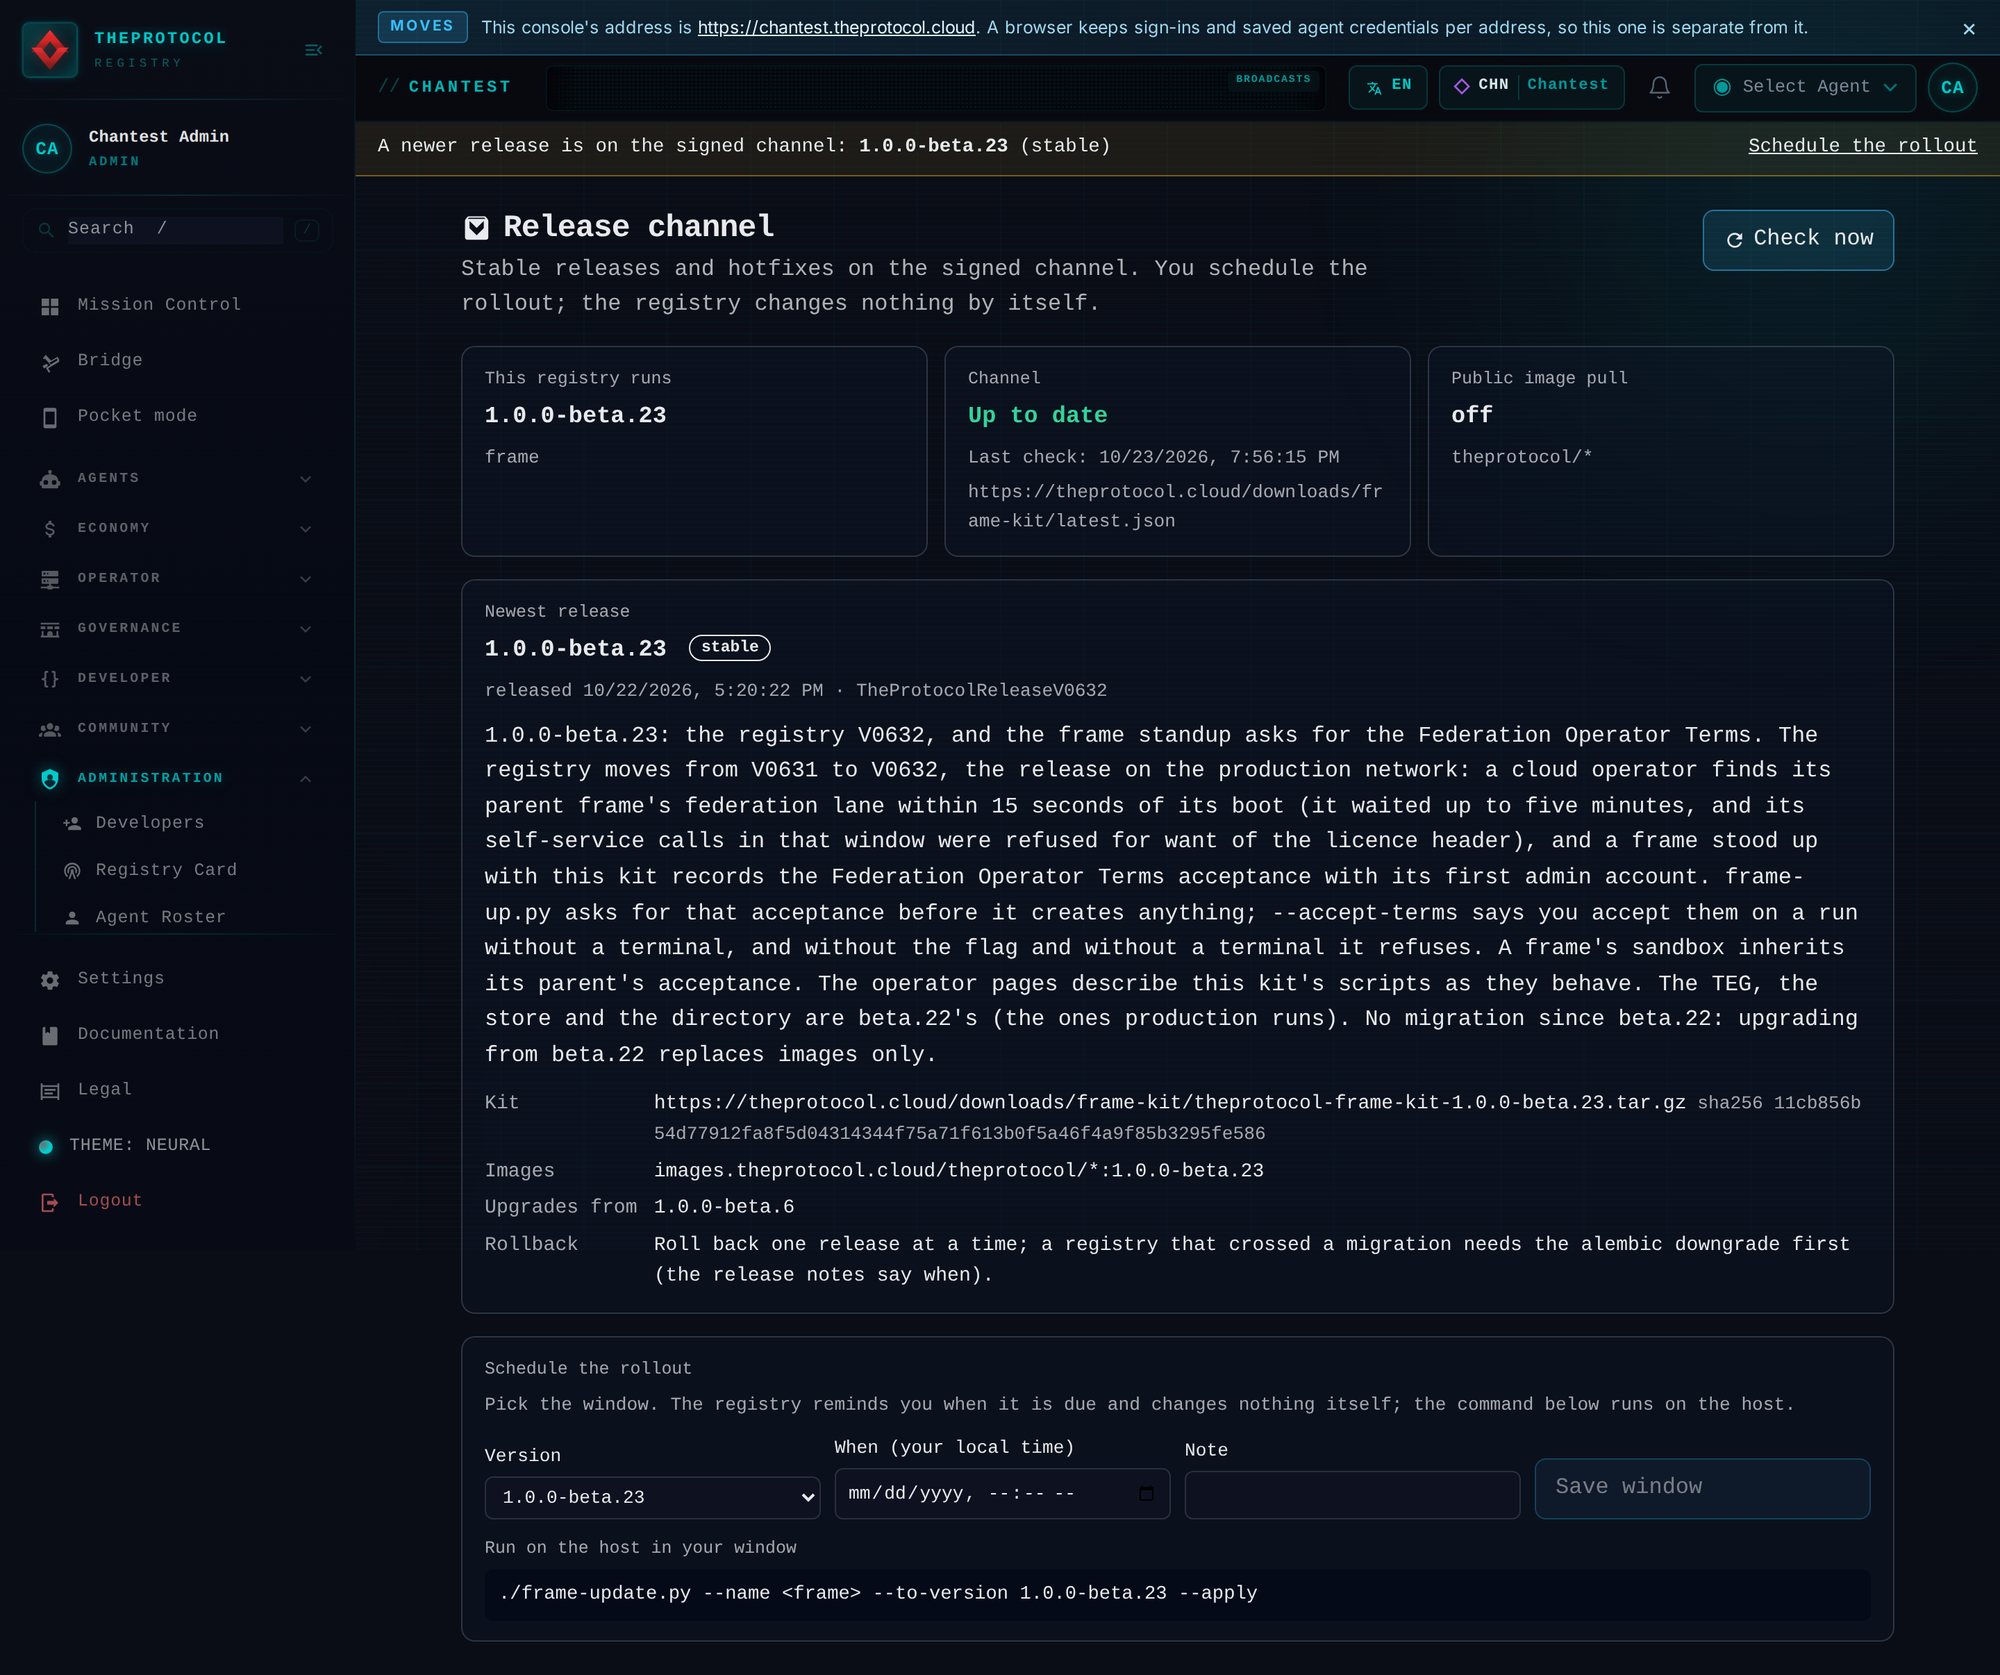This screenshot has height=1675, width=2000.
Task: Click the CHN Chantest chain selector
Action: pos(1531,86)
